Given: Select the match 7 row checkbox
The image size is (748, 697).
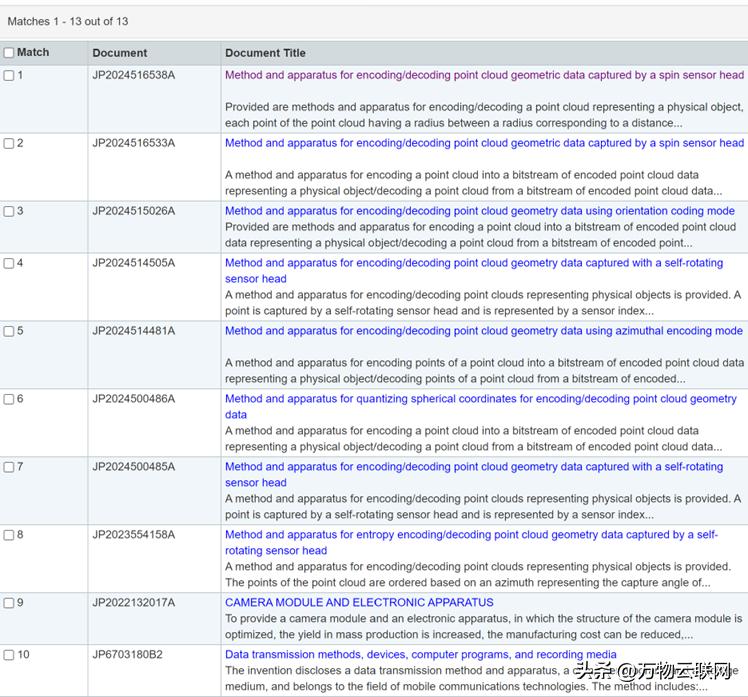Looking at the screenshot, I should click(9, 468).
